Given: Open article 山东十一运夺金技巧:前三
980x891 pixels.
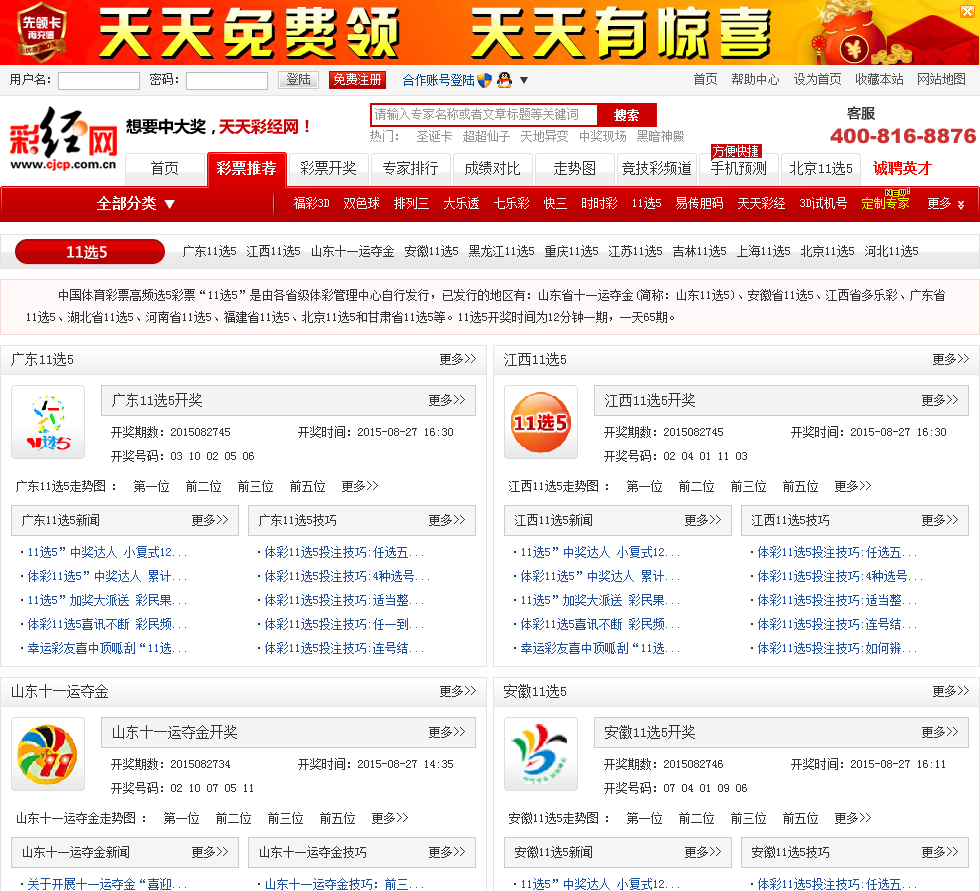Looking at the screenshot, I should coord(344,884).
